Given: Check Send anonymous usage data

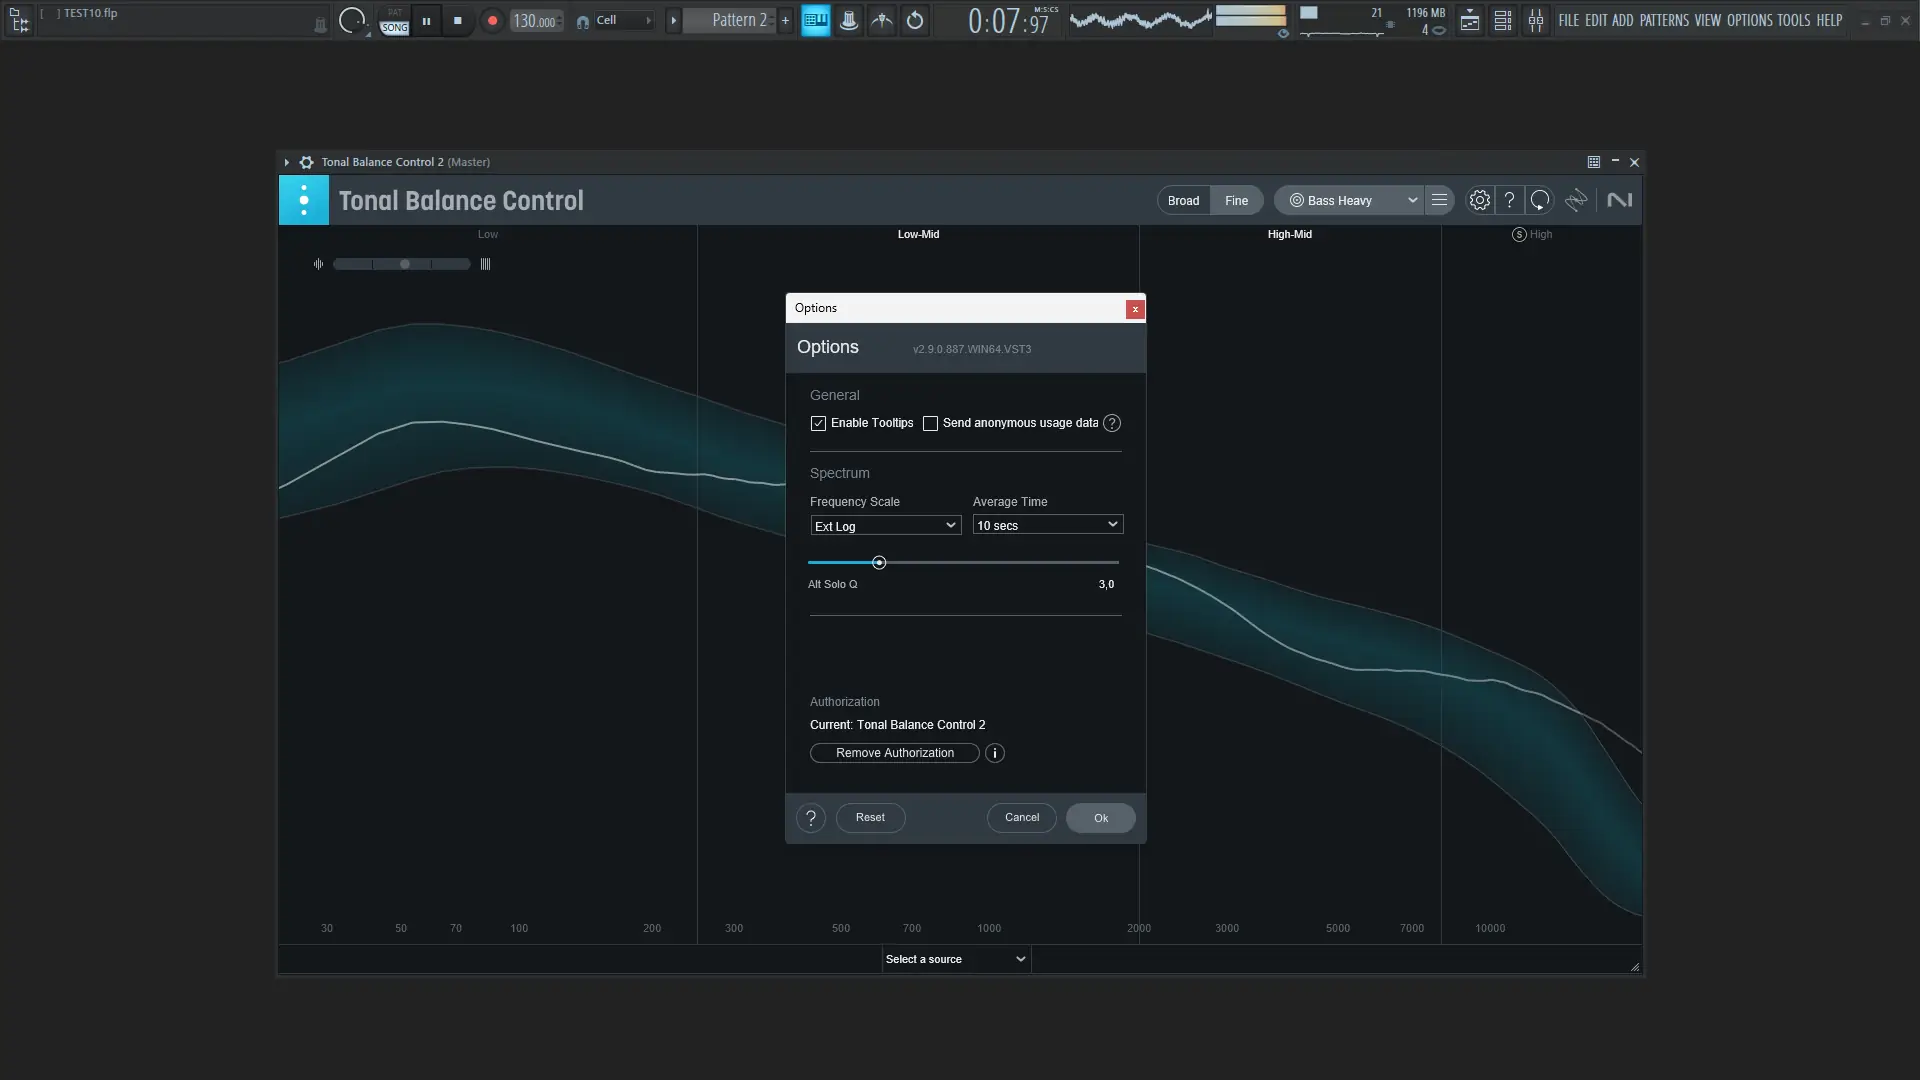Looking at the screenshot, I should click(930, 423).
